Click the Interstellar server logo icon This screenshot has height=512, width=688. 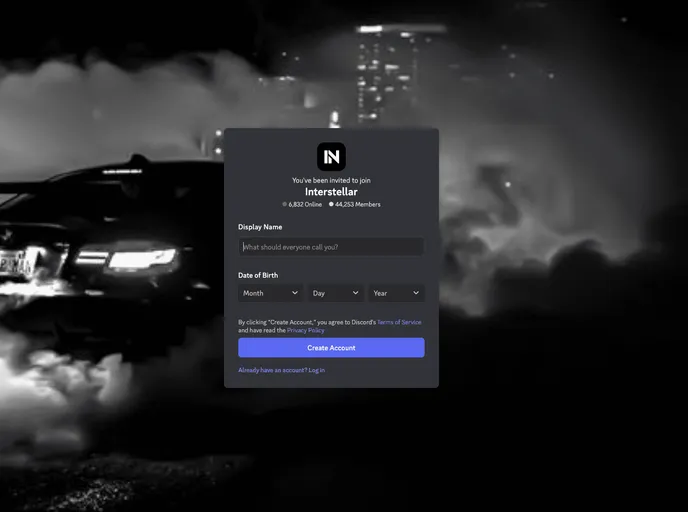(331, 157)
